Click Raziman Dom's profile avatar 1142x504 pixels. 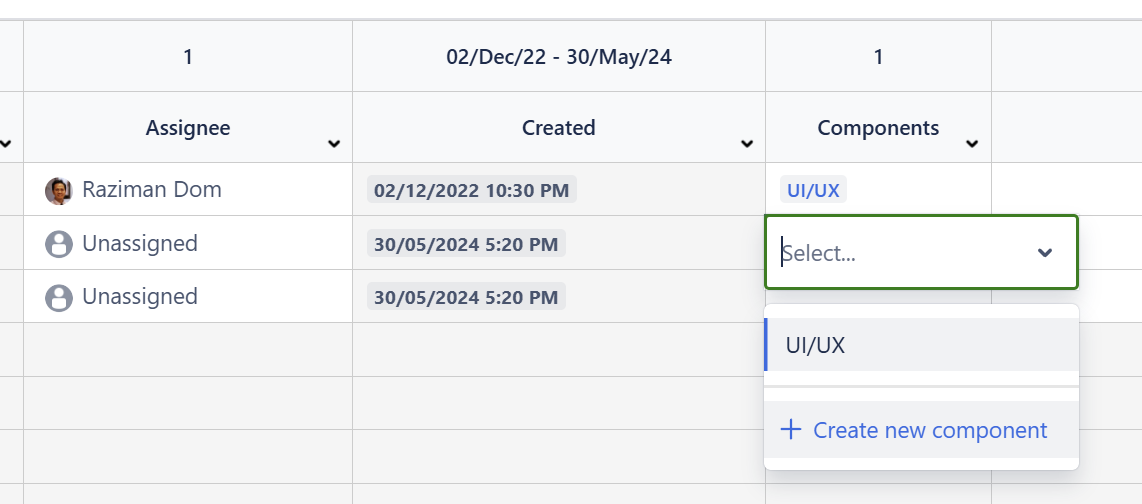pyautogui.click(x=59, y=190)
